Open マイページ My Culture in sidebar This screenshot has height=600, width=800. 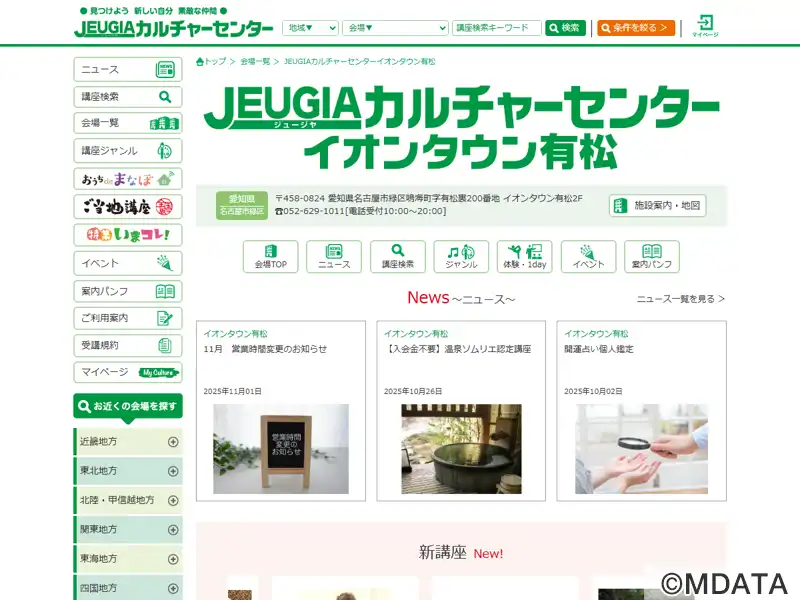coord(128,372)
